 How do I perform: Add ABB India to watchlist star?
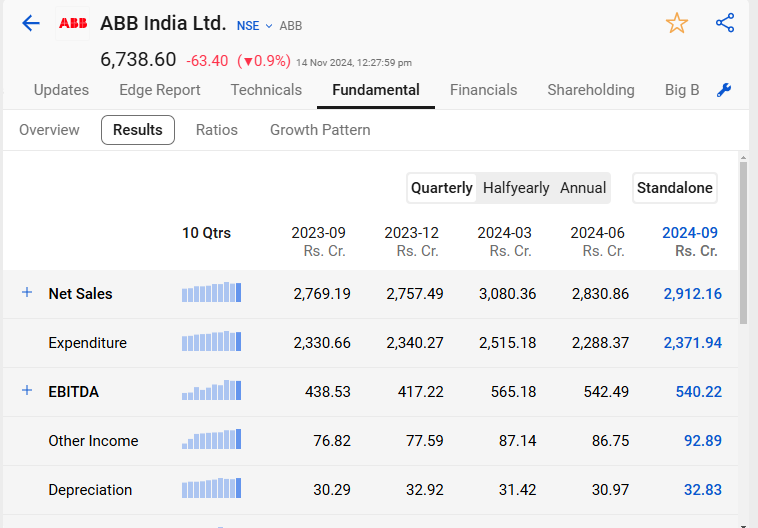tap(676, 23)
